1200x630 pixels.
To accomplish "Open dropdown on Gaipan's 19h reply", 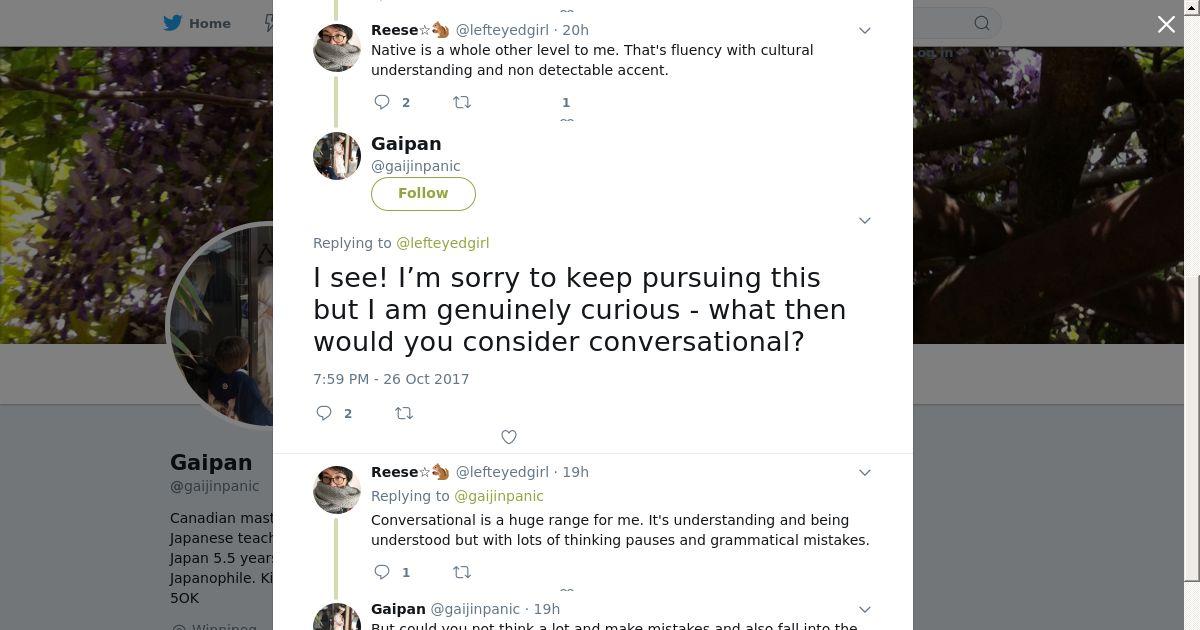I will [x=865, y=610].
